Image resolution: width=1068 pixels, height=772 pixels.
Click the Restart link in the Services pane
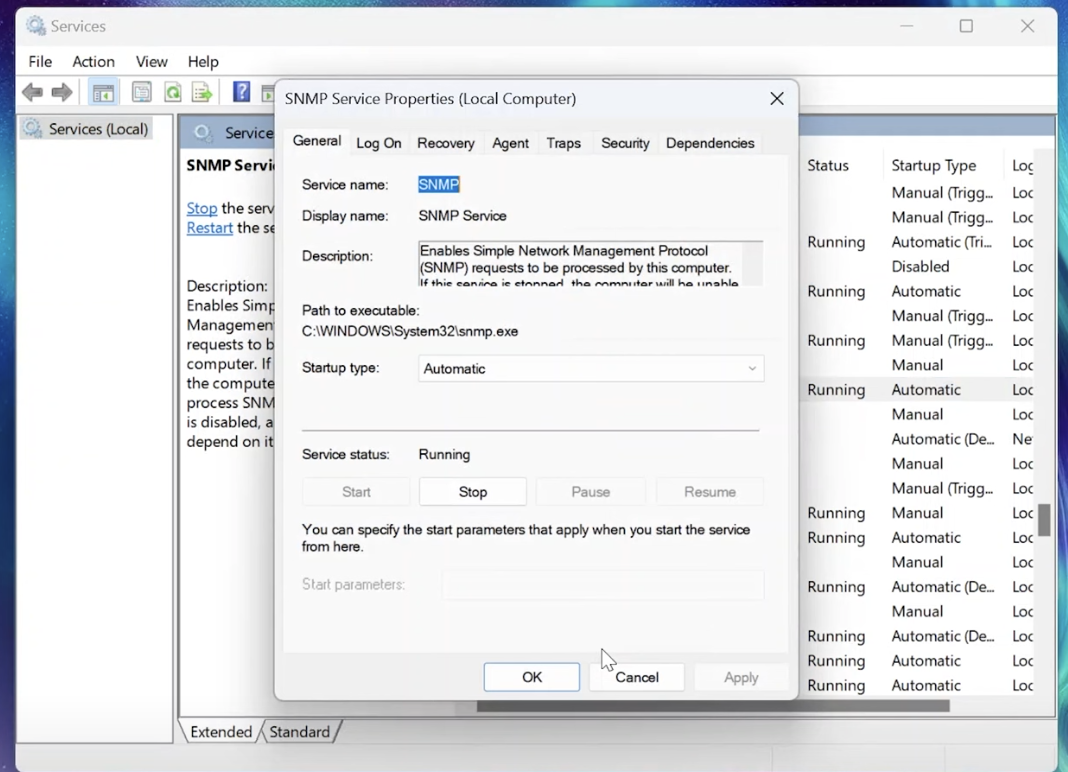tap(210, 228)
